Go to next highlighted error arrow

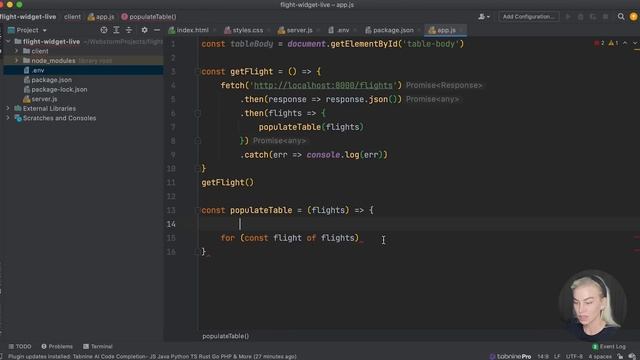coord(635,43)
